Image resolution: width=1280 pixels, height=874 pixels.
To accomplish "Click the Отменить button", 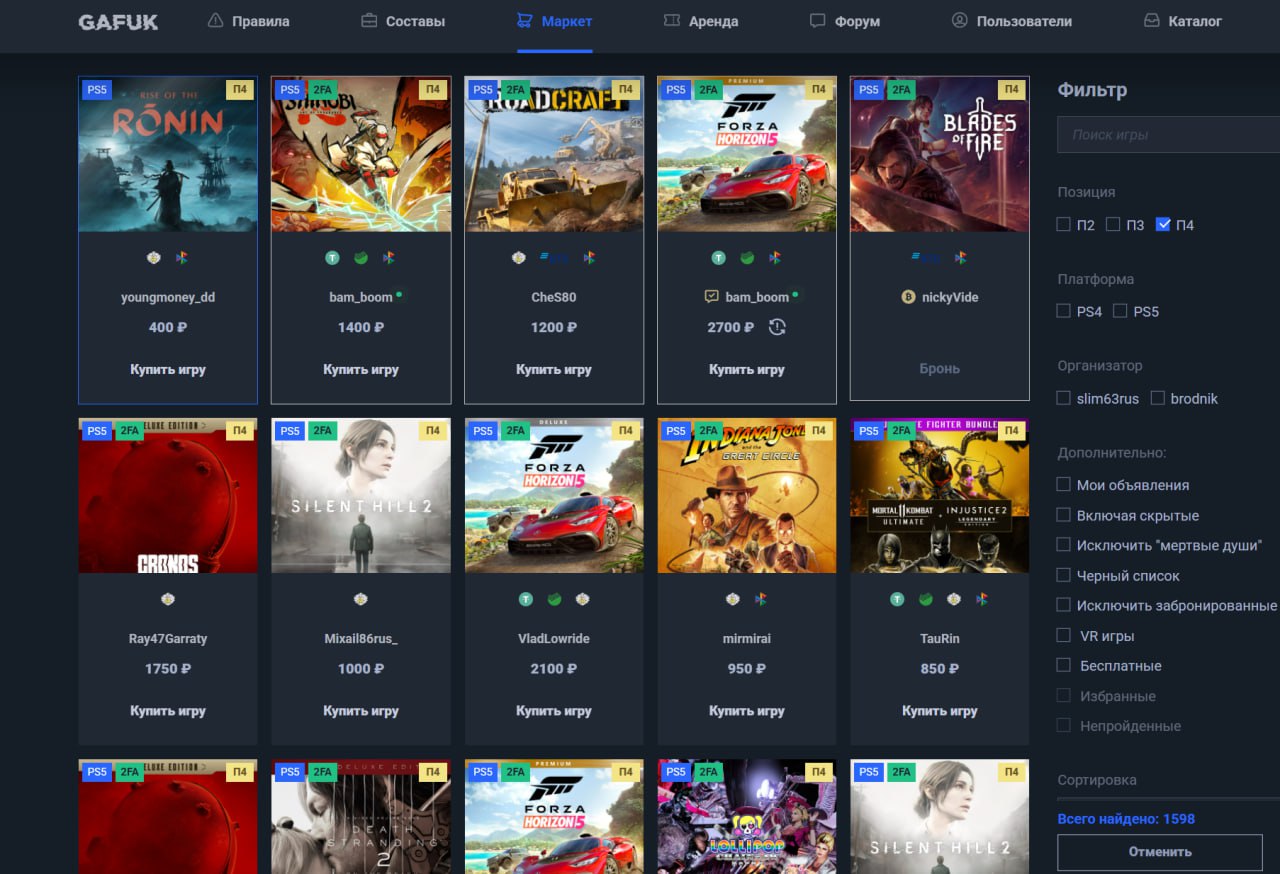I will tap(1160, 852).
